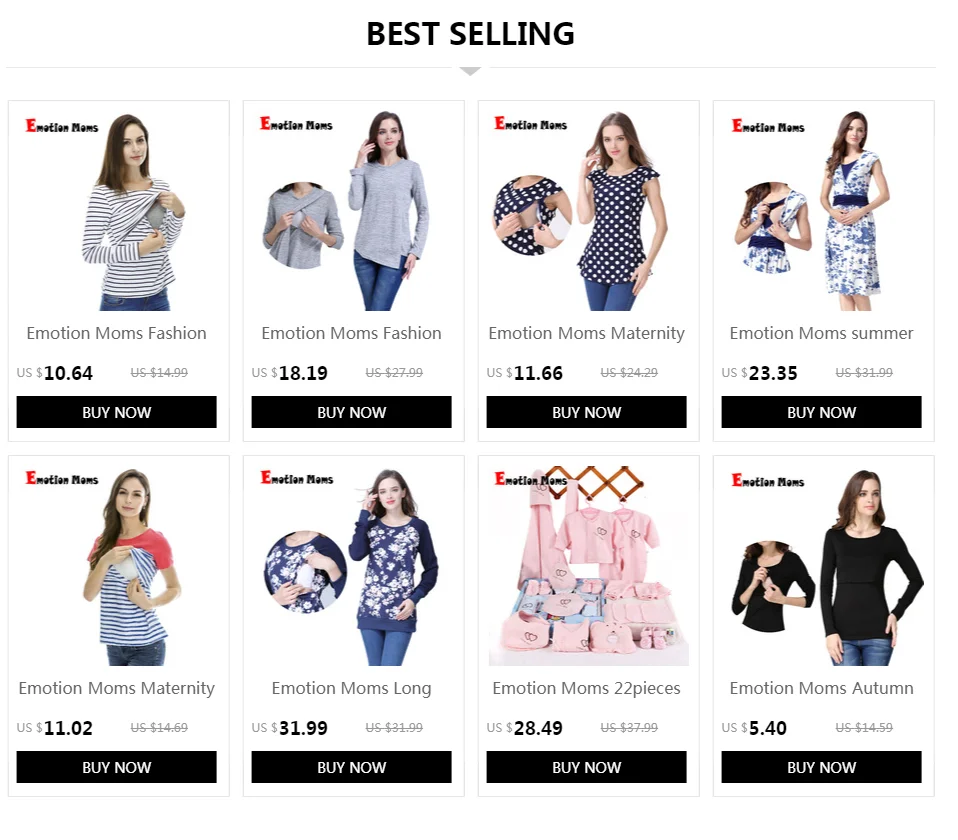This screenshot has height=840, width=958.
Task: Open the Emotion Moms Autumn title link
Action: [821, 688]
